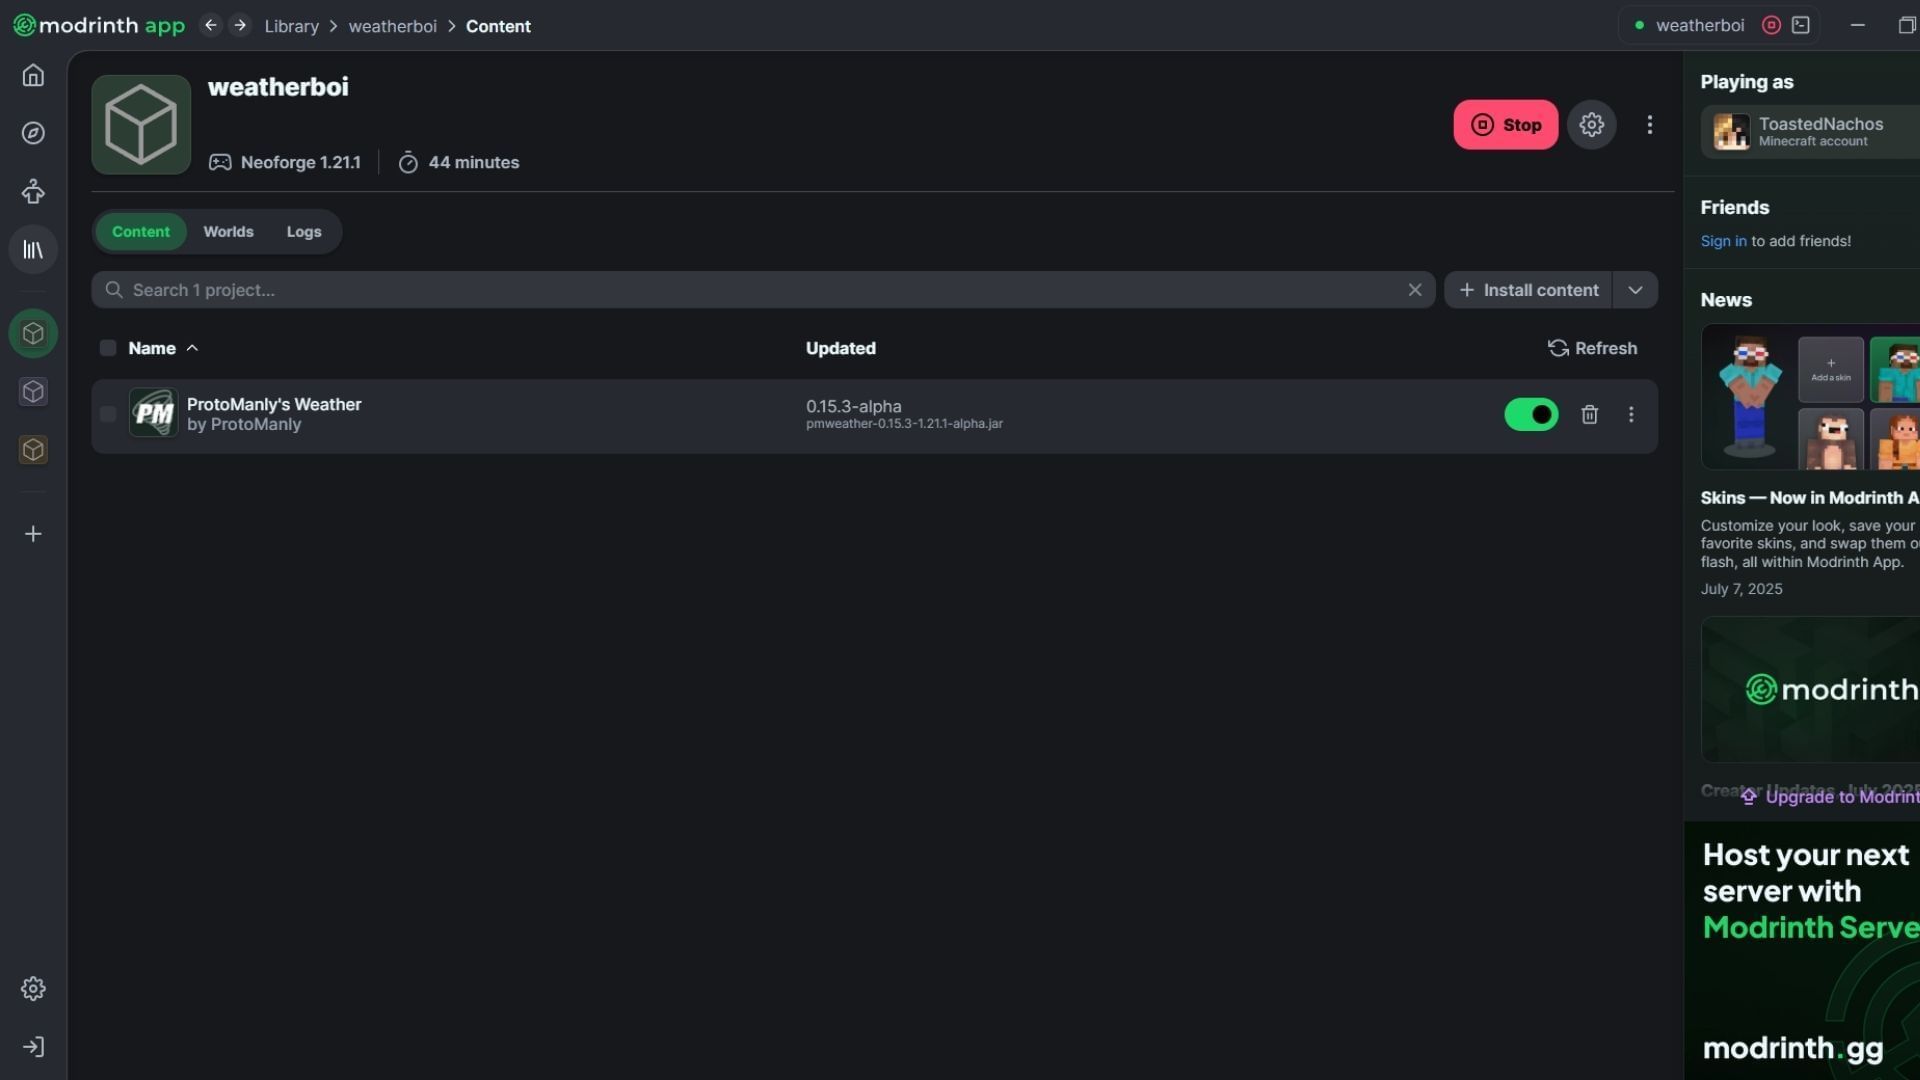Open app settings gear at the bottom of the sidebar
1920x1080 pixels.
(x=33, y=988)
